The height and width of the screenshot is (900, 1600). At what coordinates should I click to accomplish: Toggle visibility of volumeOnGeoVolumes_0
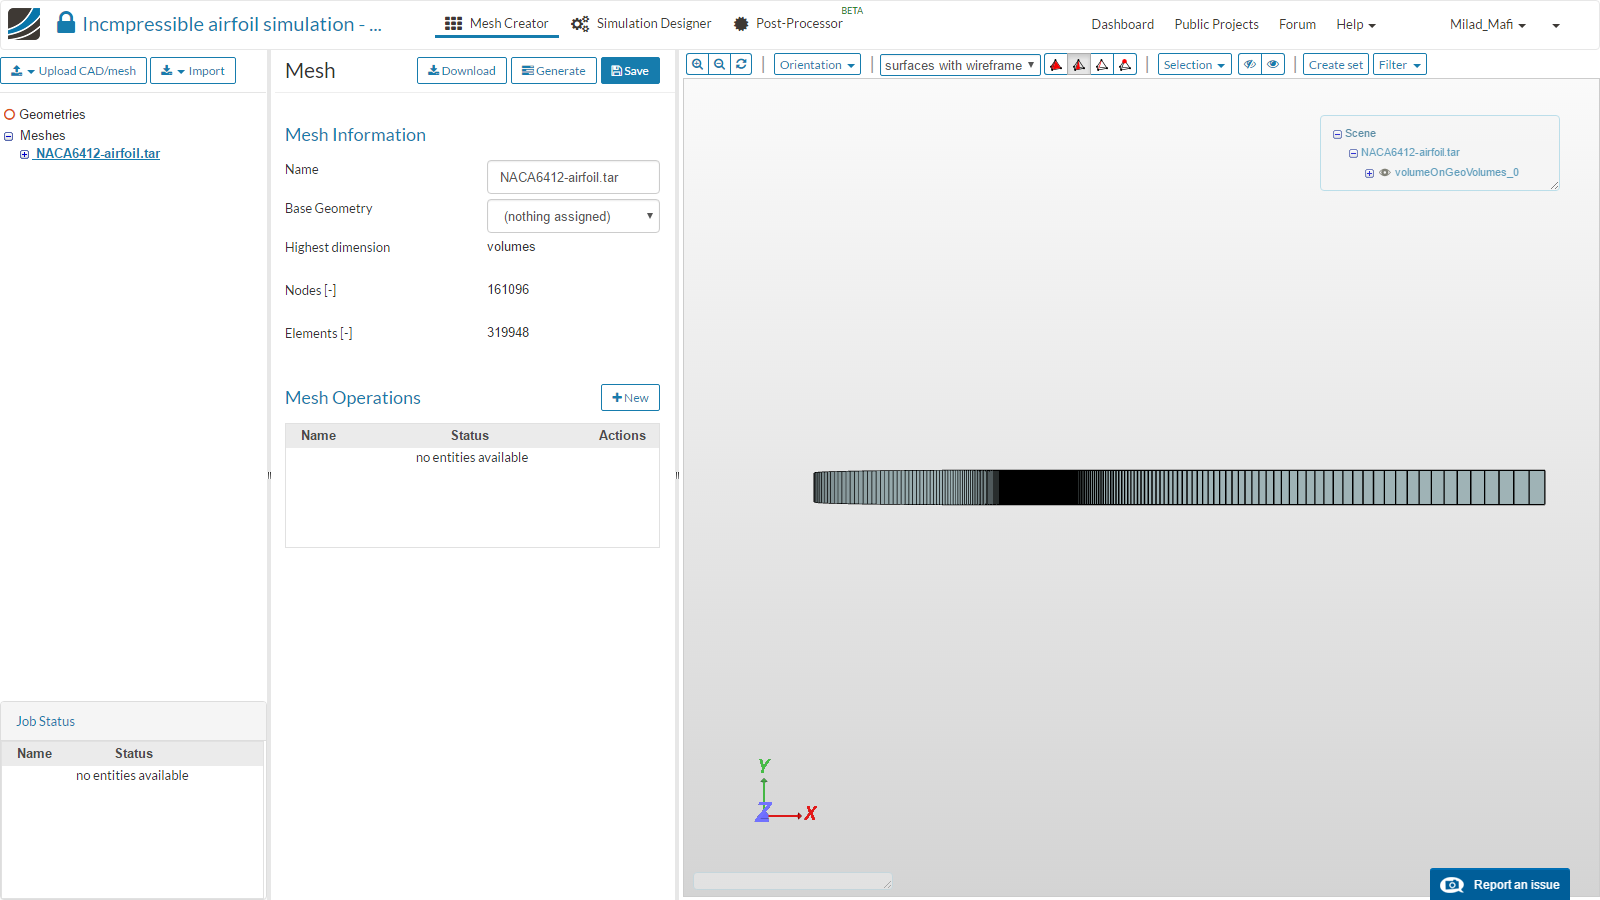(x=1385, y=173)
